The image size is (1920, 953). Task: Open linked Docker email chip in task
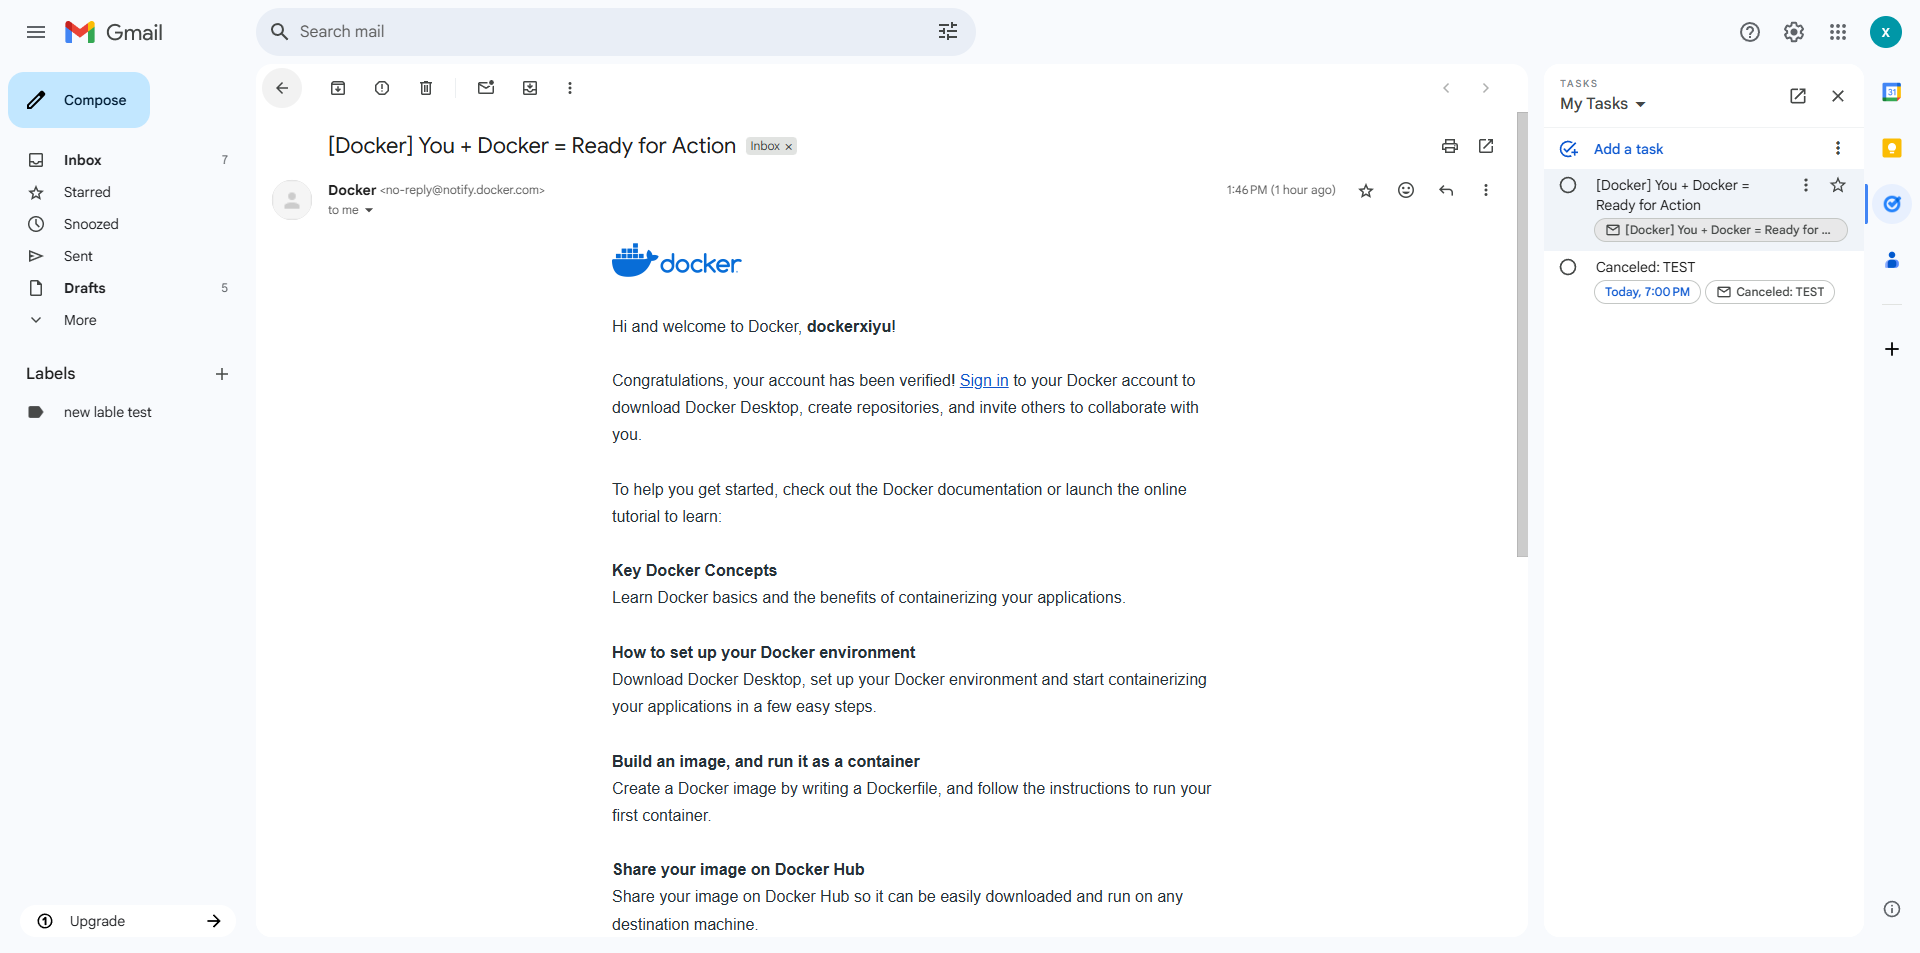[x=1721, y=230]
